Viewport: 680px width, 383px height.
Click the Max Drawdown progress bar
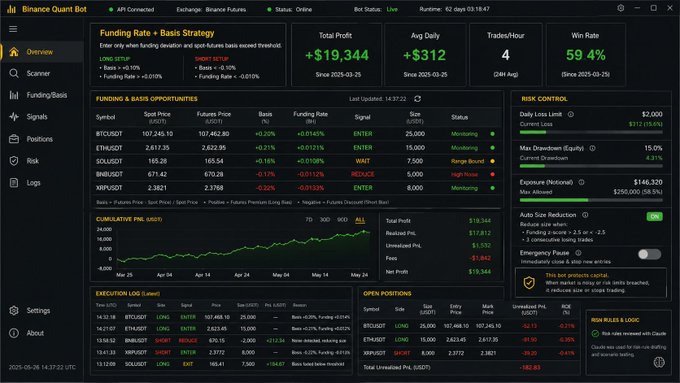591,166
